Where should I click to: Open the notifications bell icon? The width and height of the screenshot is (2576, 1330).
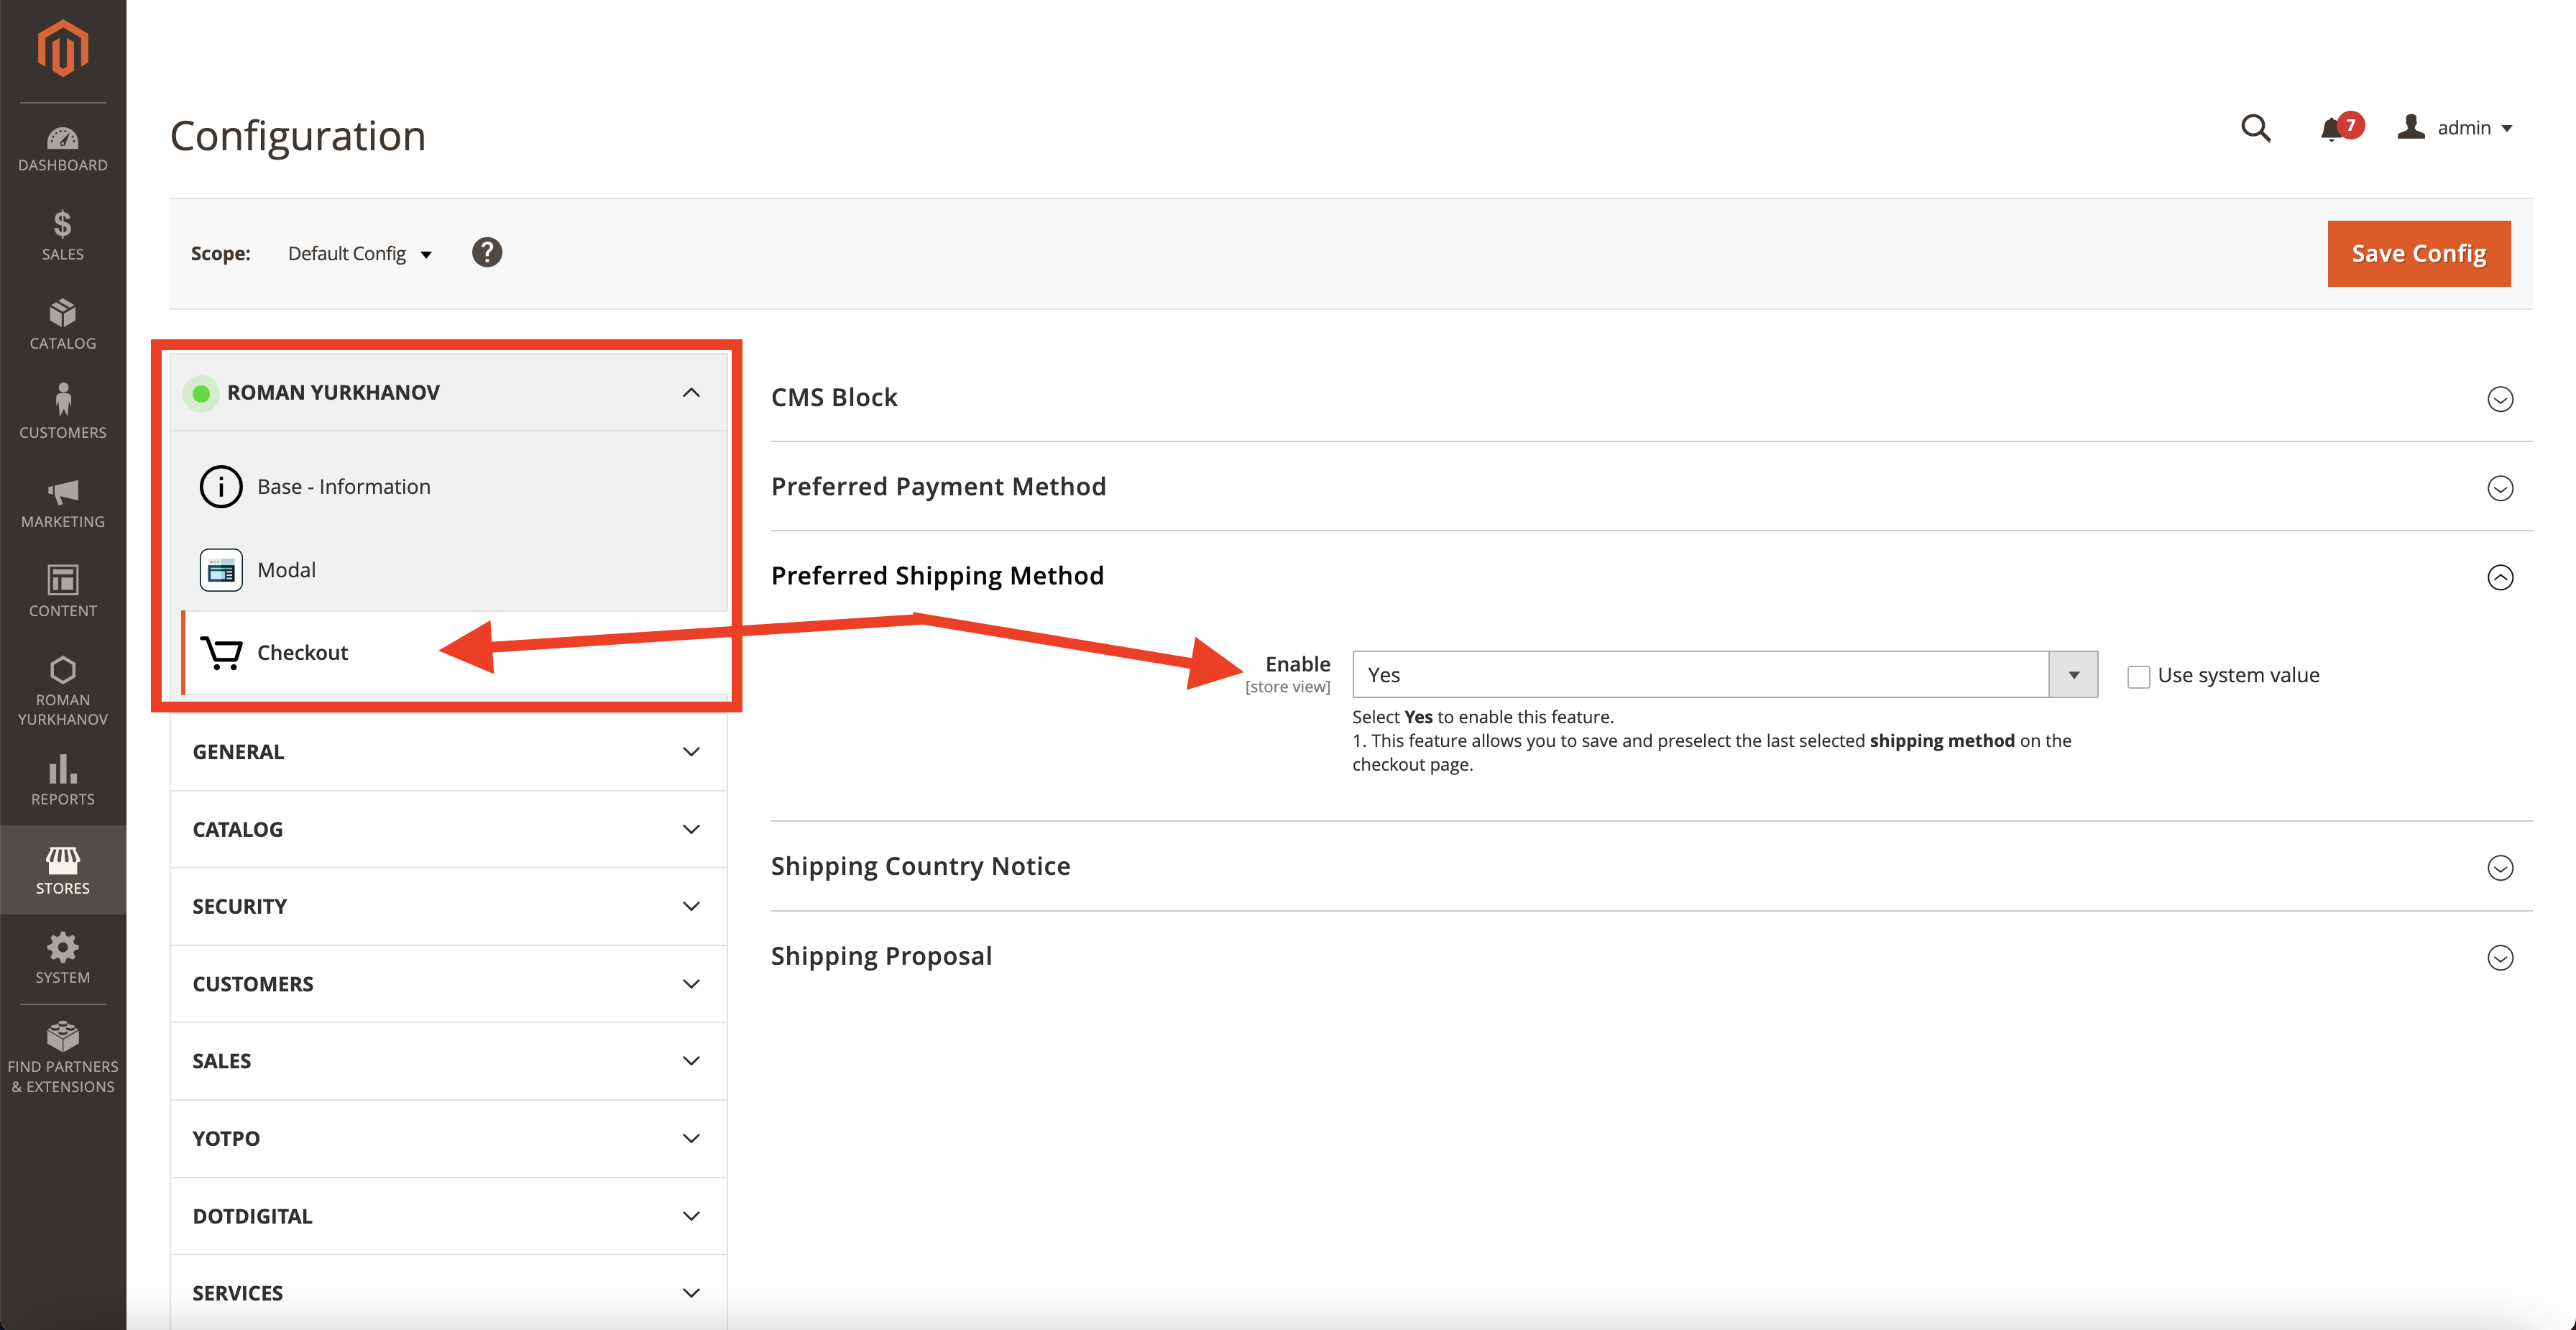click(2331, 129)
